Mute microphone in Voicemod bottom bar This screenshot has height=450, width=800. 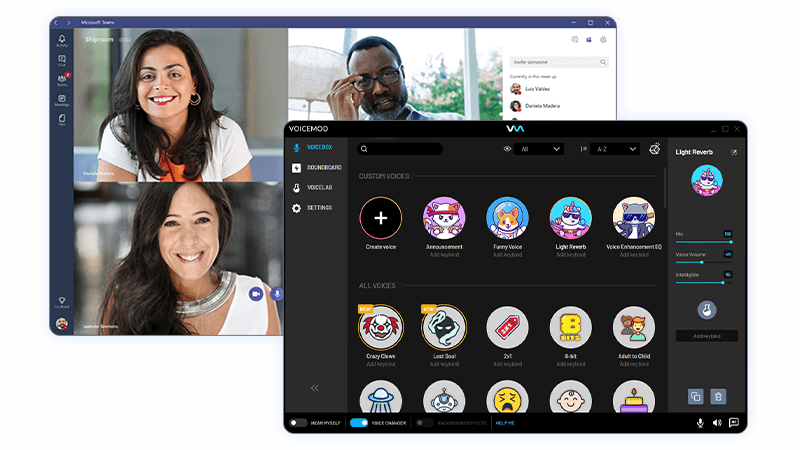tap(700, 423)
